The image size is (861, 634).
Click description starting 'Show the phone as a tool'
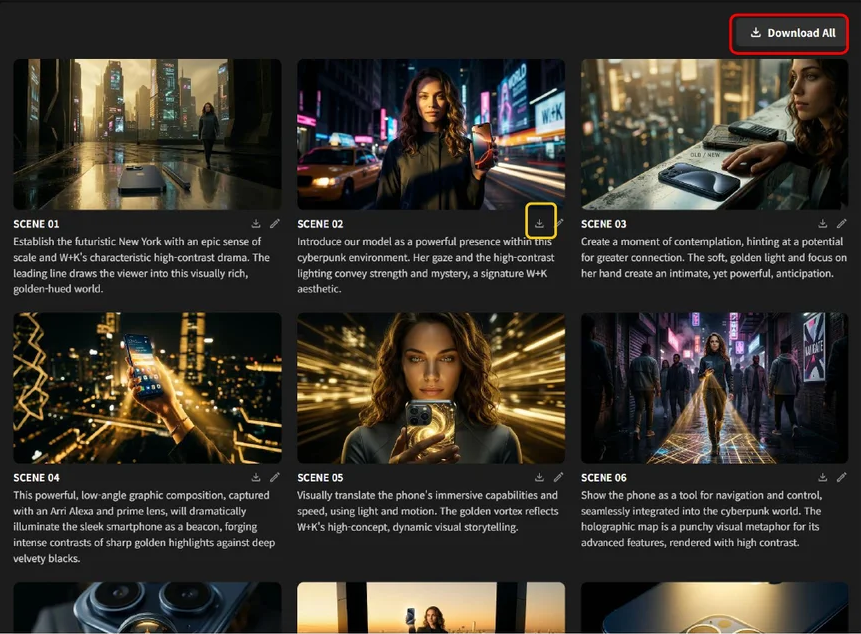[701, 519]
